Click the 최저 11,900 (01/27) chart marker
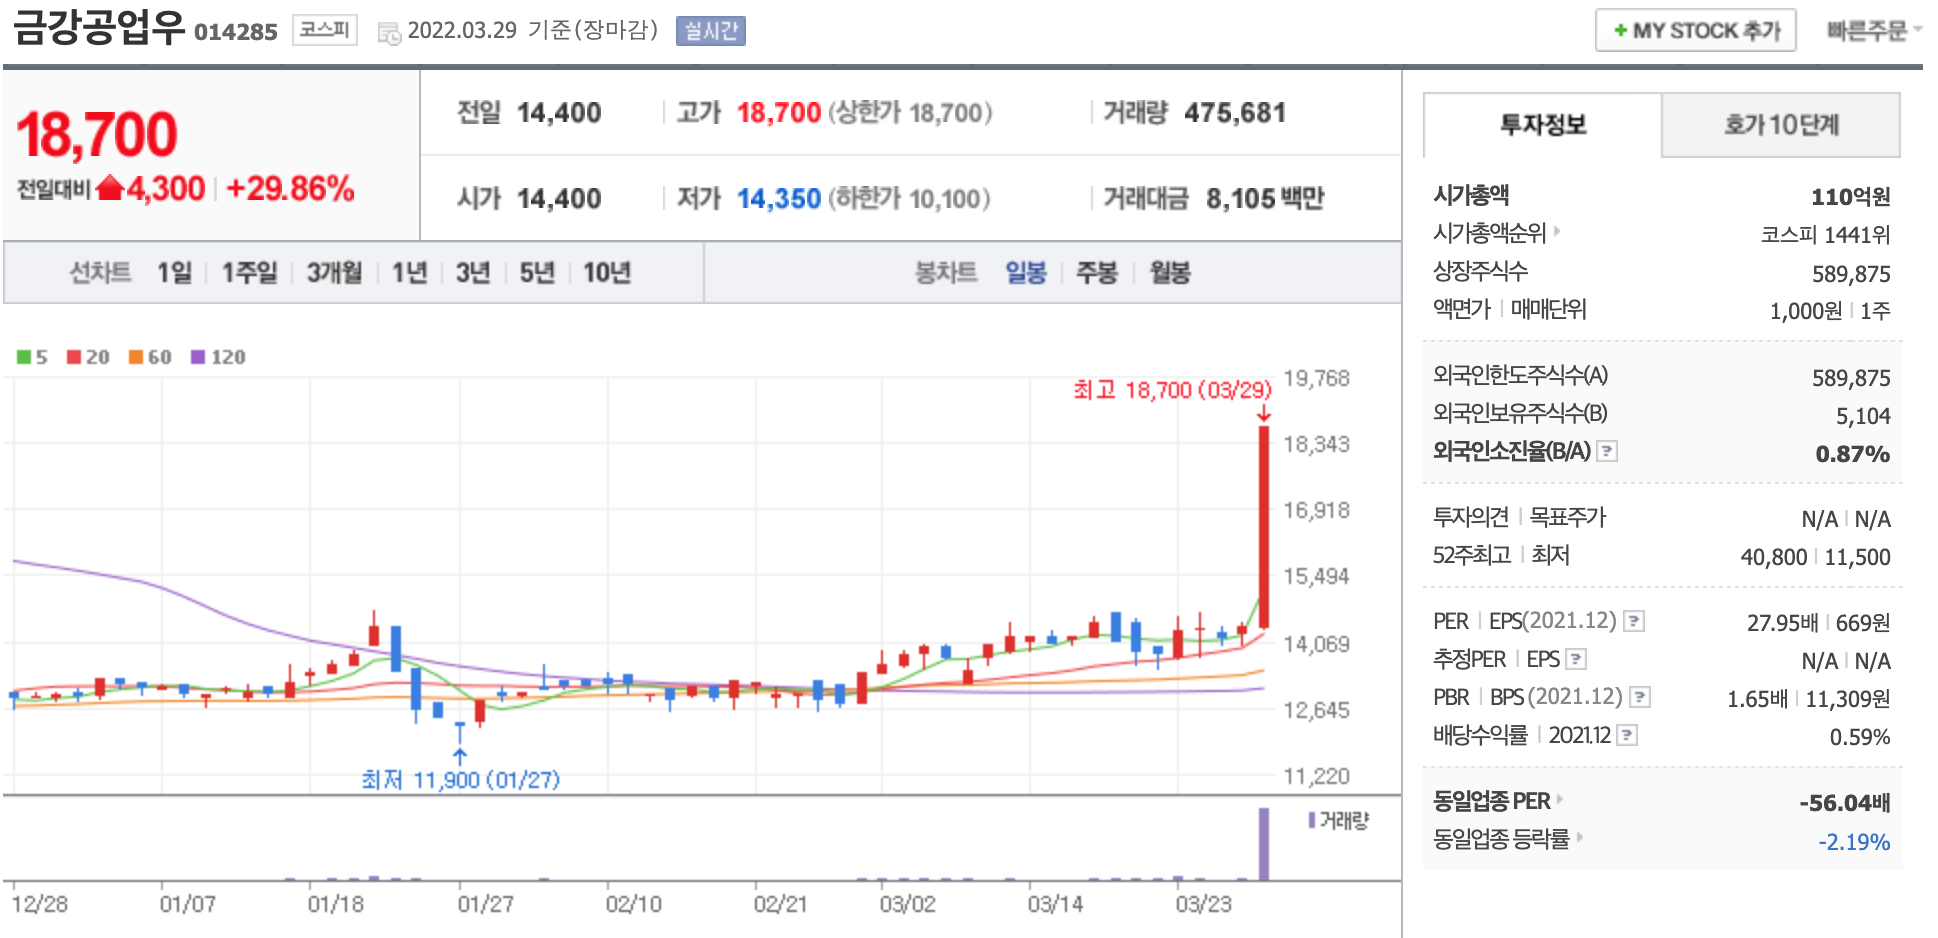The width and height of the screenshot is (1938, 938). coord(461,779)
